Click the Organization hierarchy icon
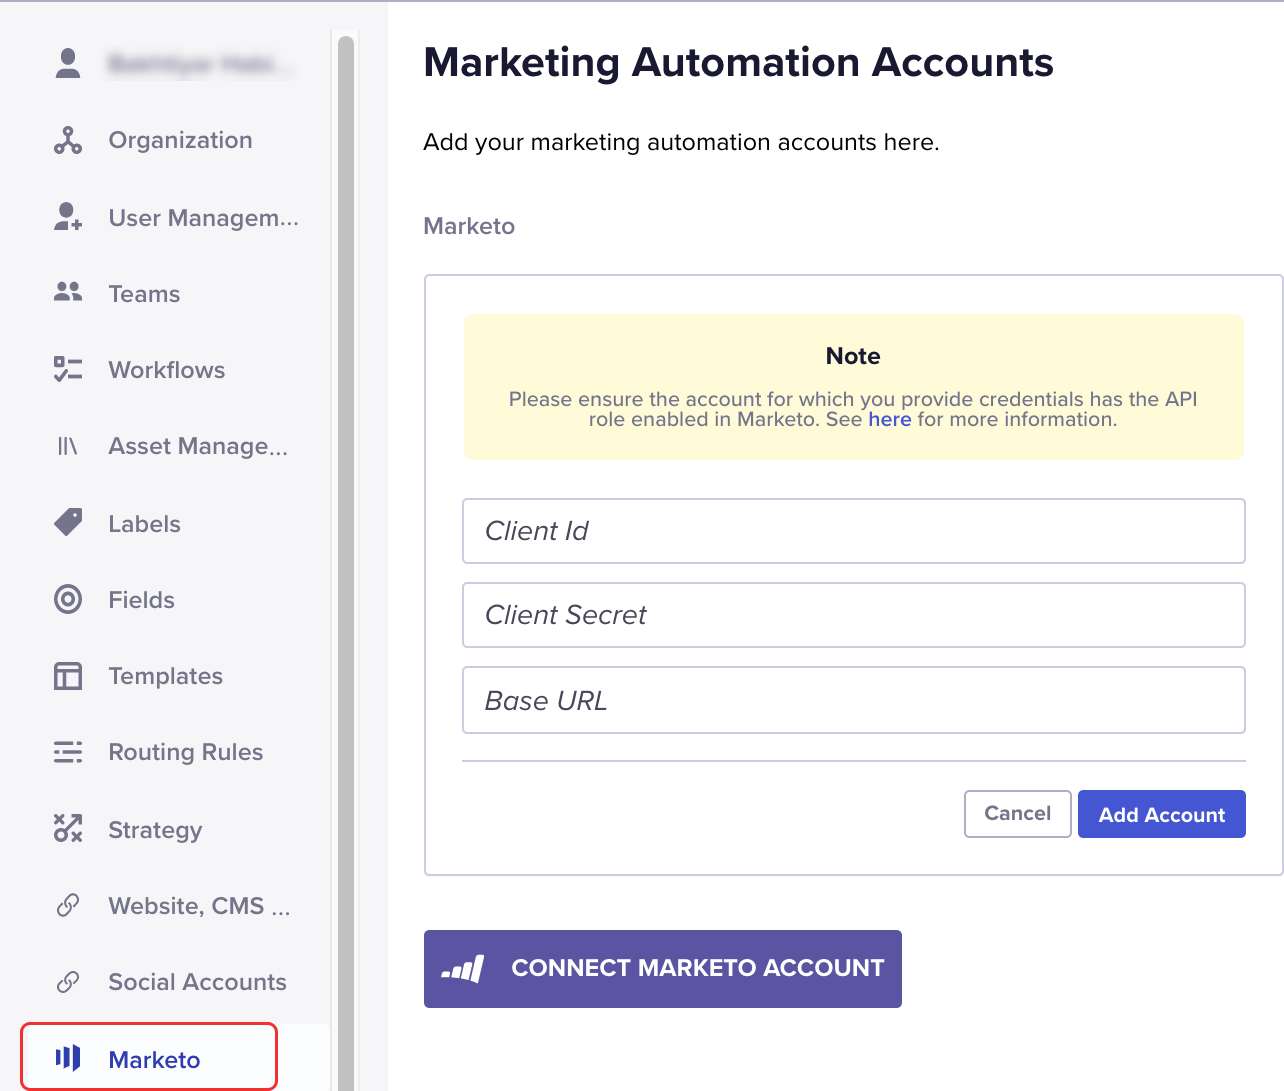Screen dimensions: 1284x1091 [68, 140]
